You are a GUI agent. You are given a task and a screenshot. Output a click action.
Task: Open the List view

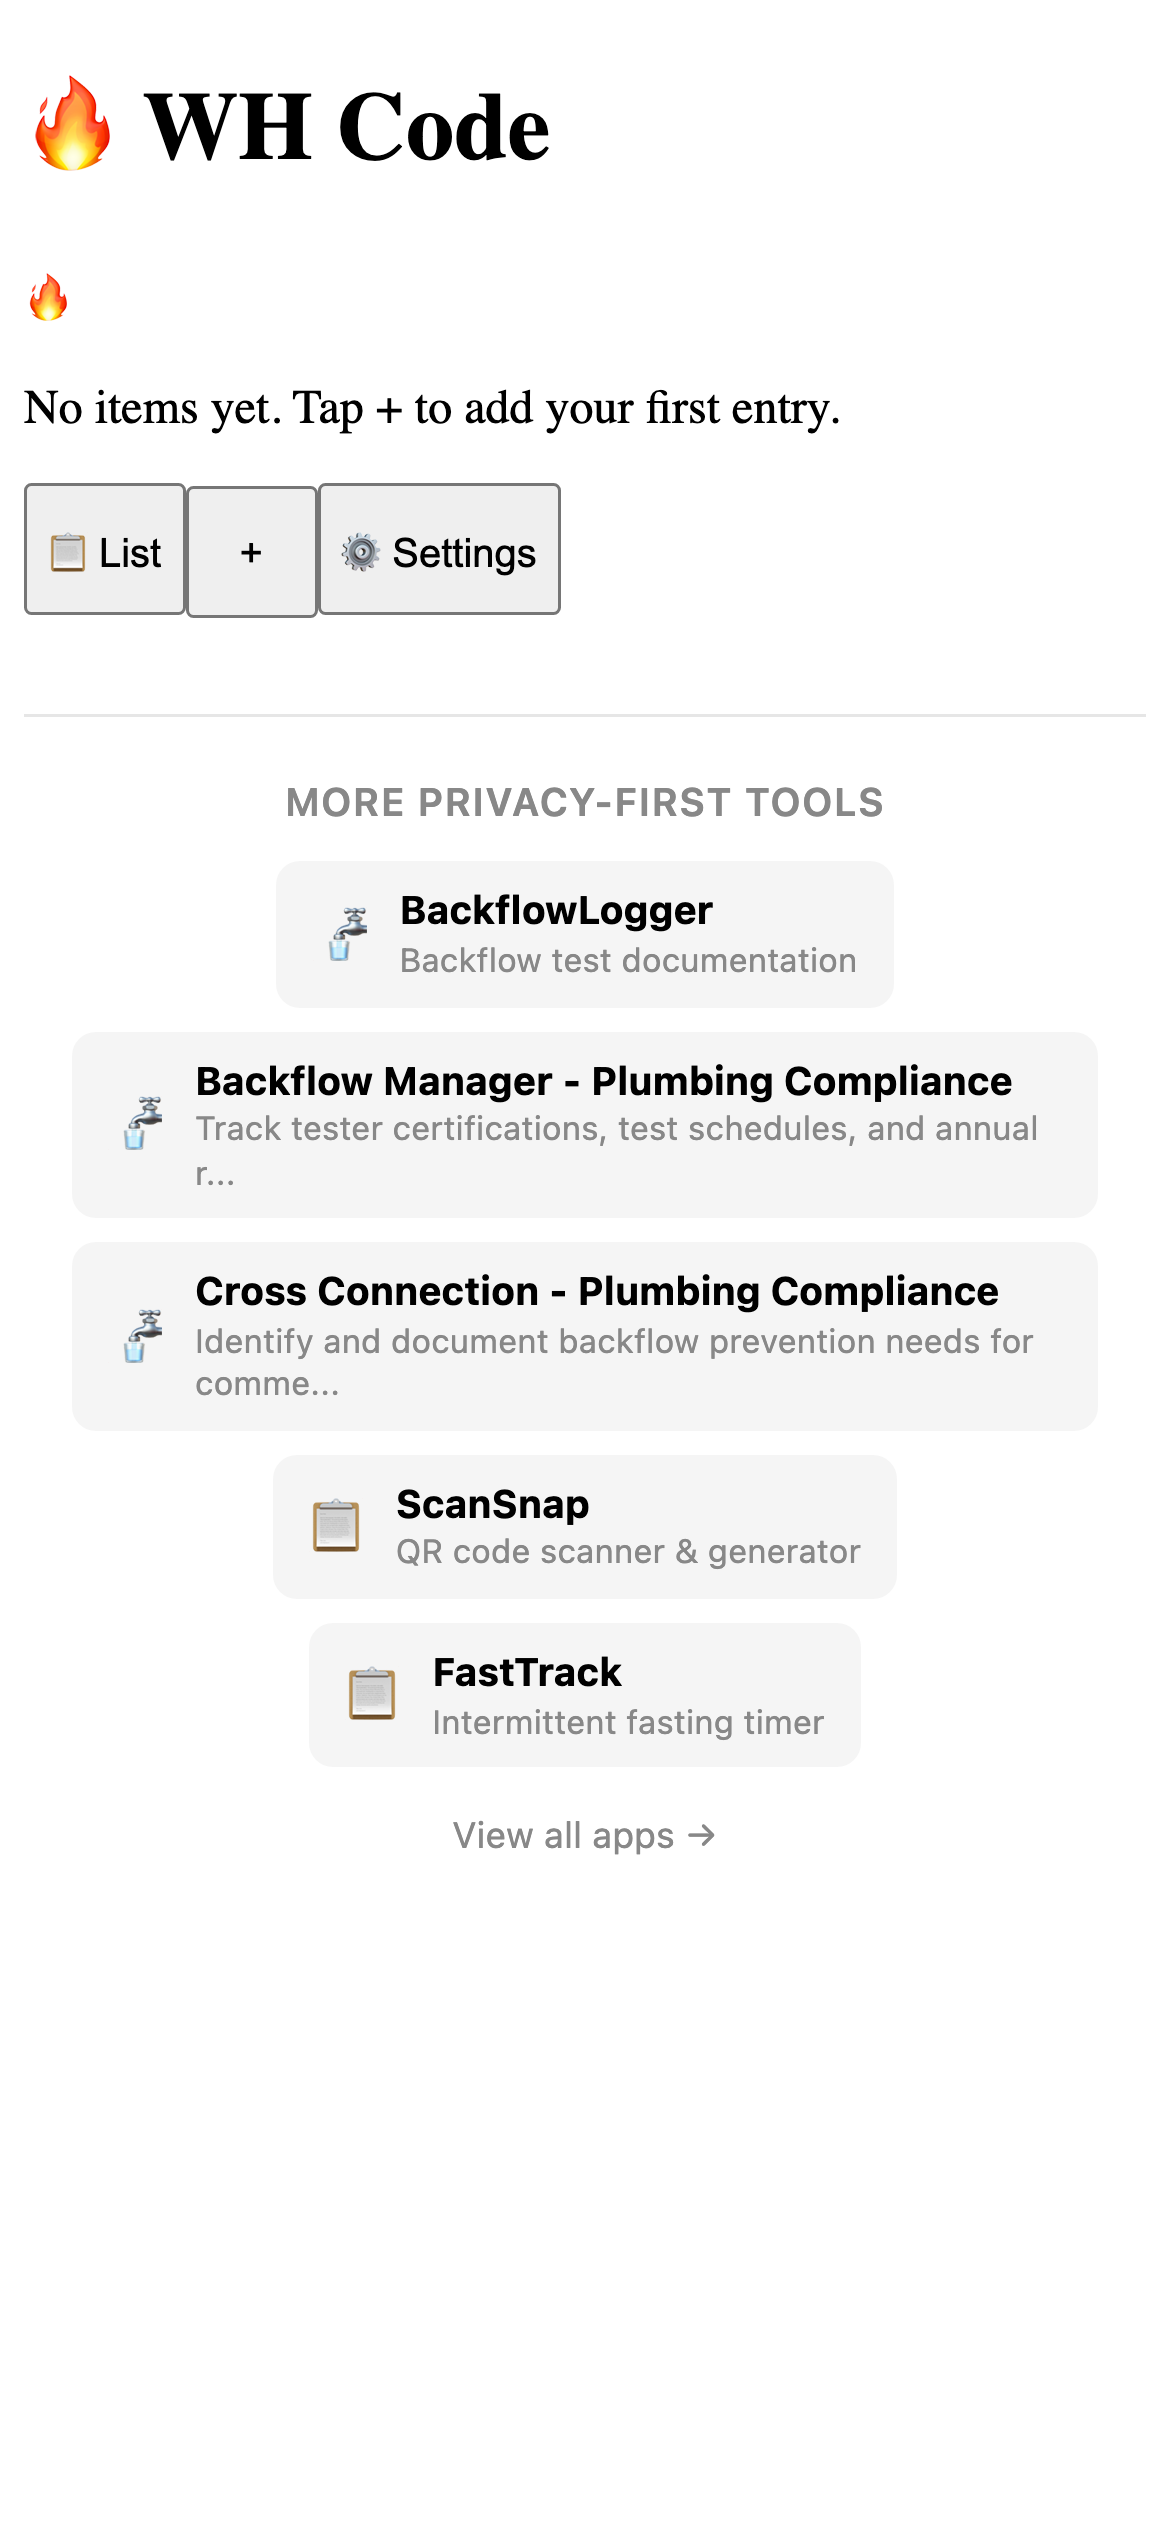click(x=104, y=551)
